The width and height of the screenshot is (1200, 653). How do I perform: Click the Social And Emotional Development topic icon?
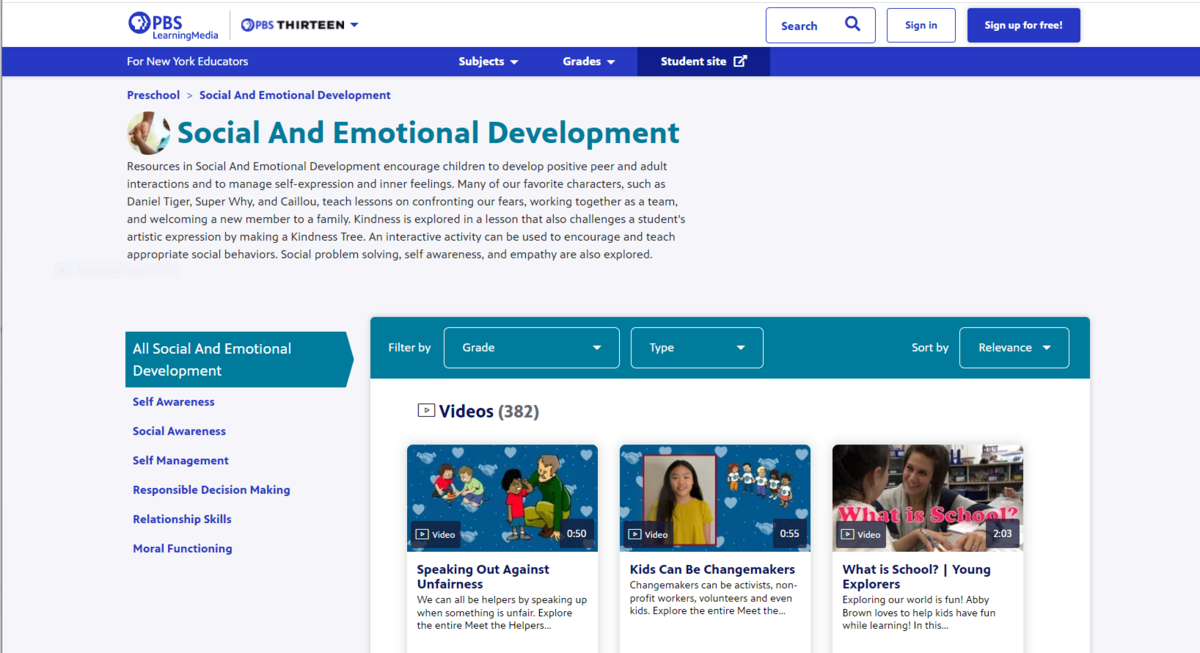click(148, 131)
